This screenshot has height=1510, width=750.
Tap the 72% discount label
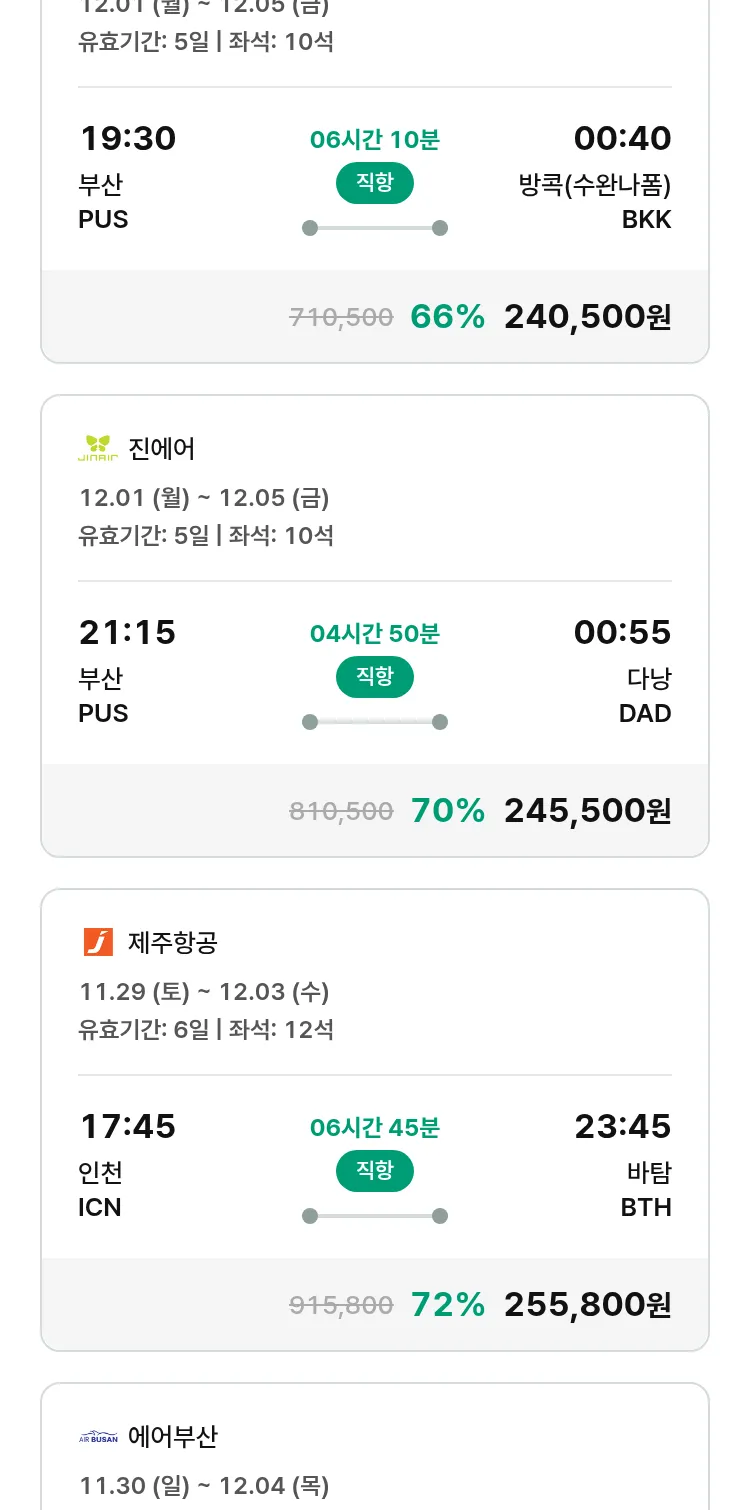click(447, 1305)
